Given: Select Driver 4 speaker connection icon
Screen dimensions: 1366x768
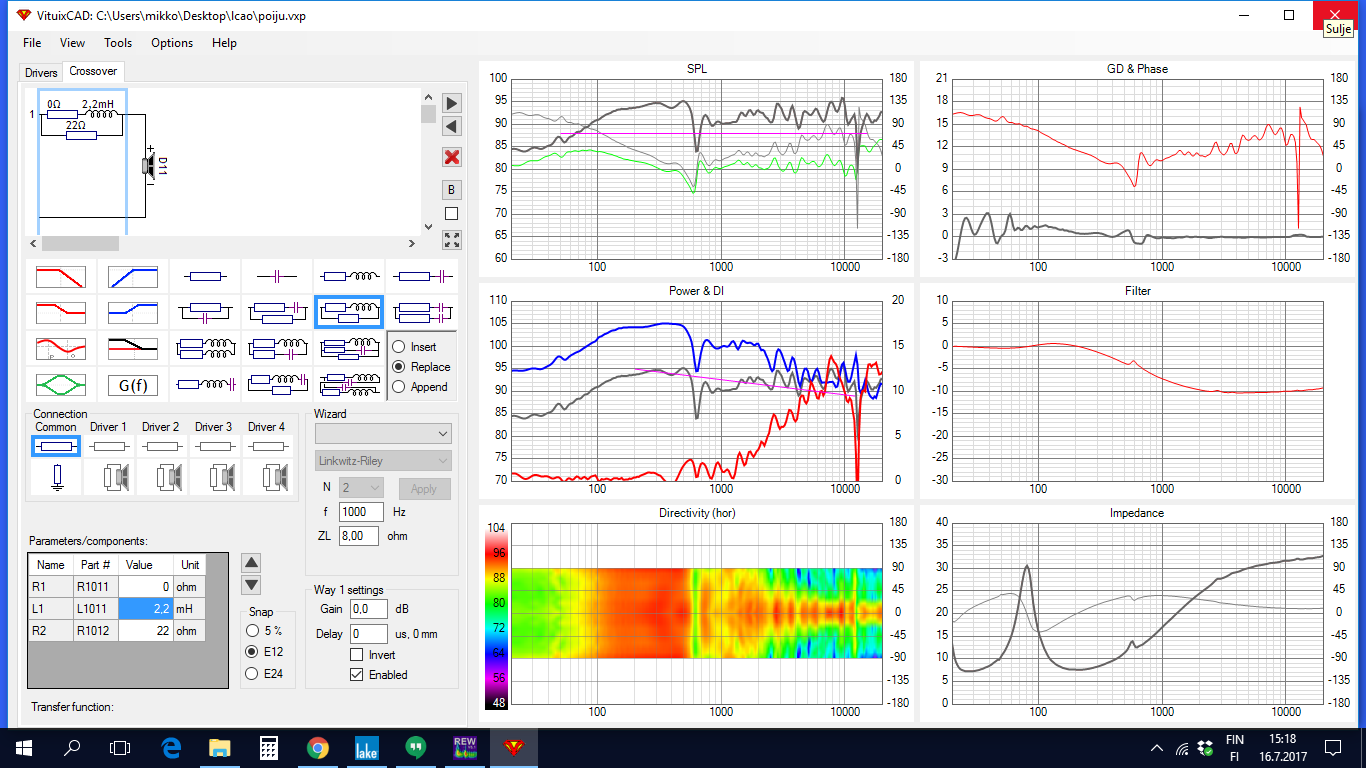Looking at the screenshot, I should (x=267, y=478).
